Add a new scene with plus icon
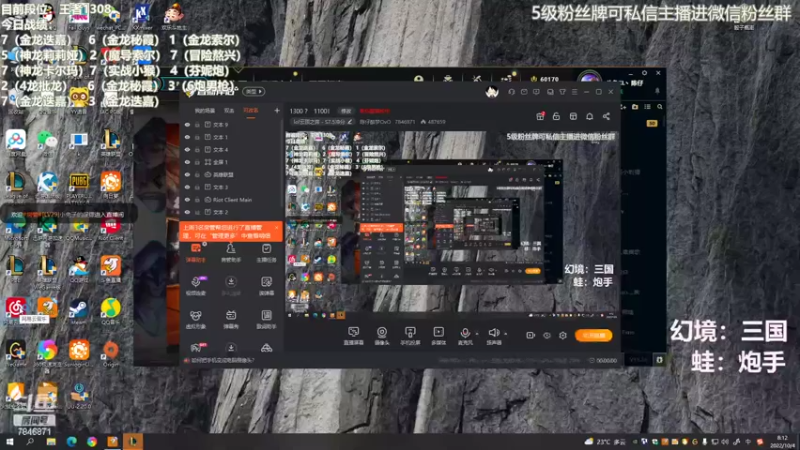 (277, 111)
